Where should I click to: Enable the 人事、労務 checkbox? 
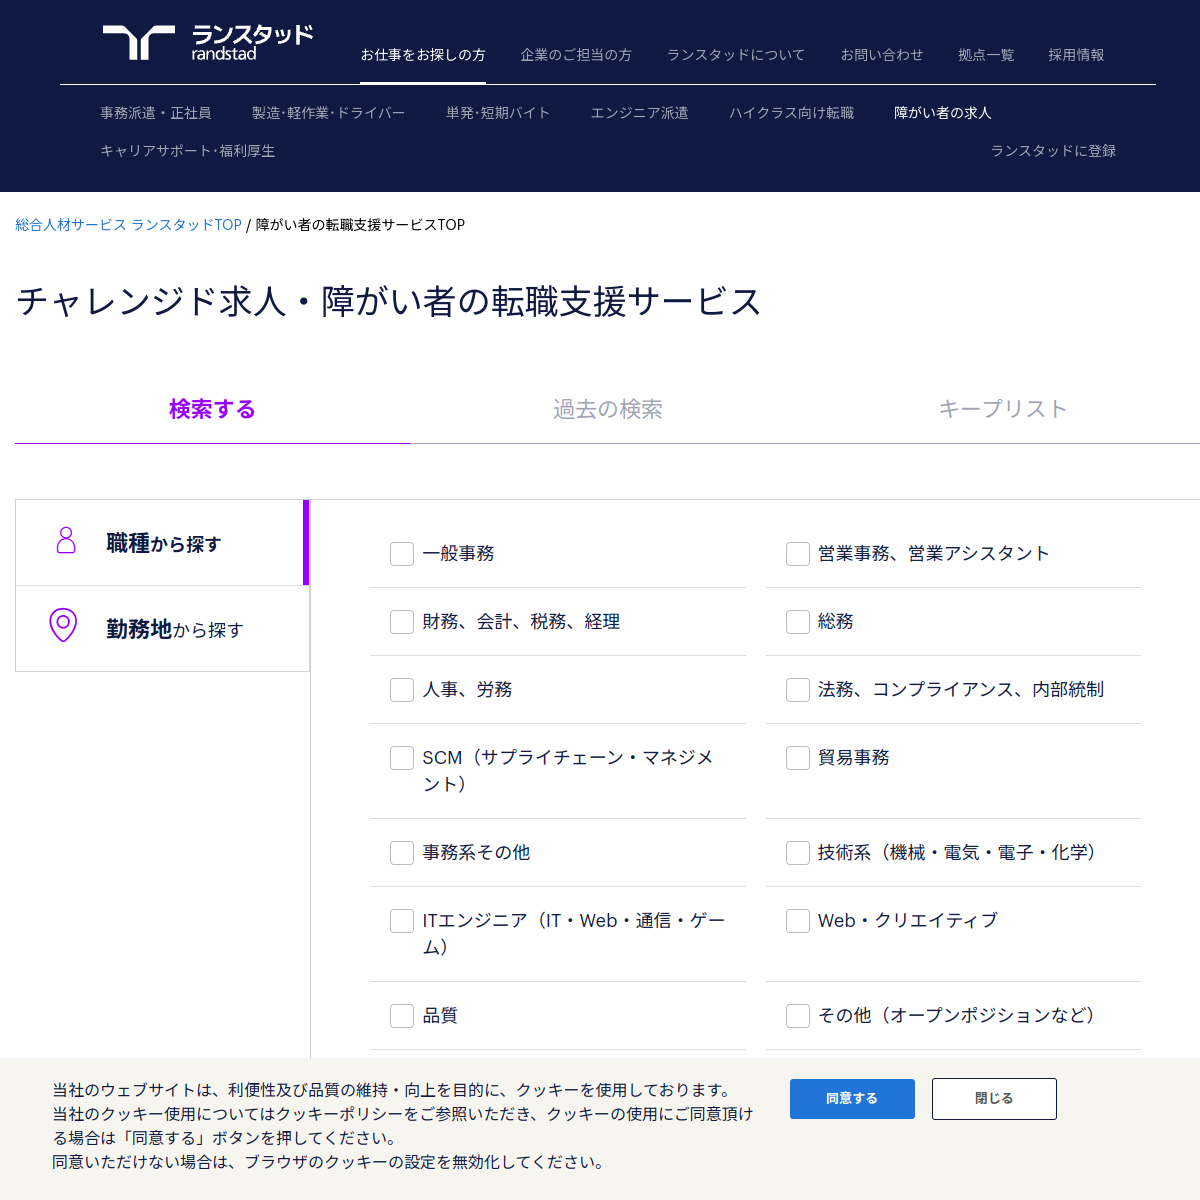click(x=402, y=690)
